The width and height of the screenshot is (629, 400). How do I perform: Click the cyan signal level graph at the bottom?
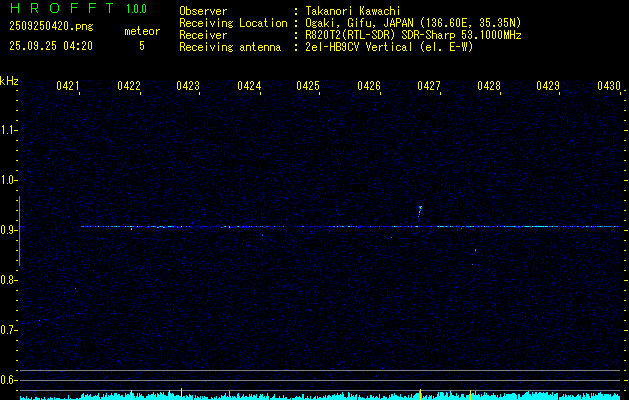pyautogui.click(x=320, y=396)
